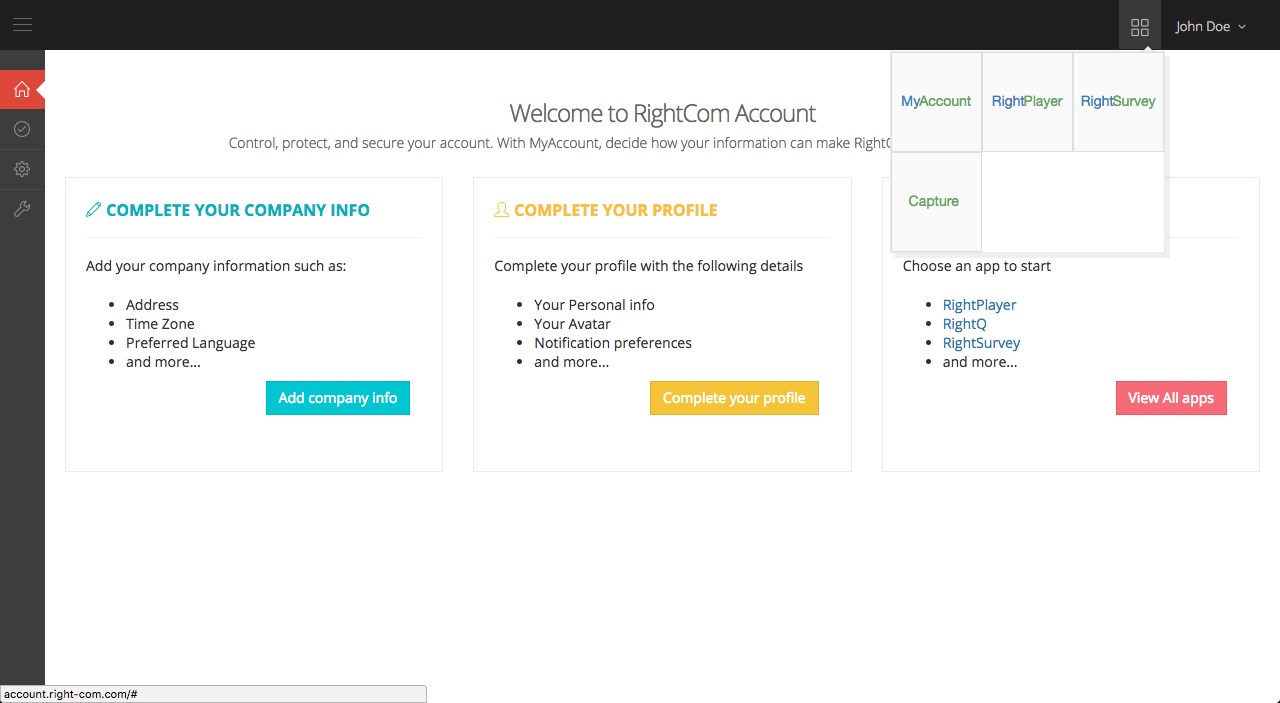Screen dimensions: 1280x703
Task: Click the user icon beside Complete Your Profile
Action: (502, 210)
